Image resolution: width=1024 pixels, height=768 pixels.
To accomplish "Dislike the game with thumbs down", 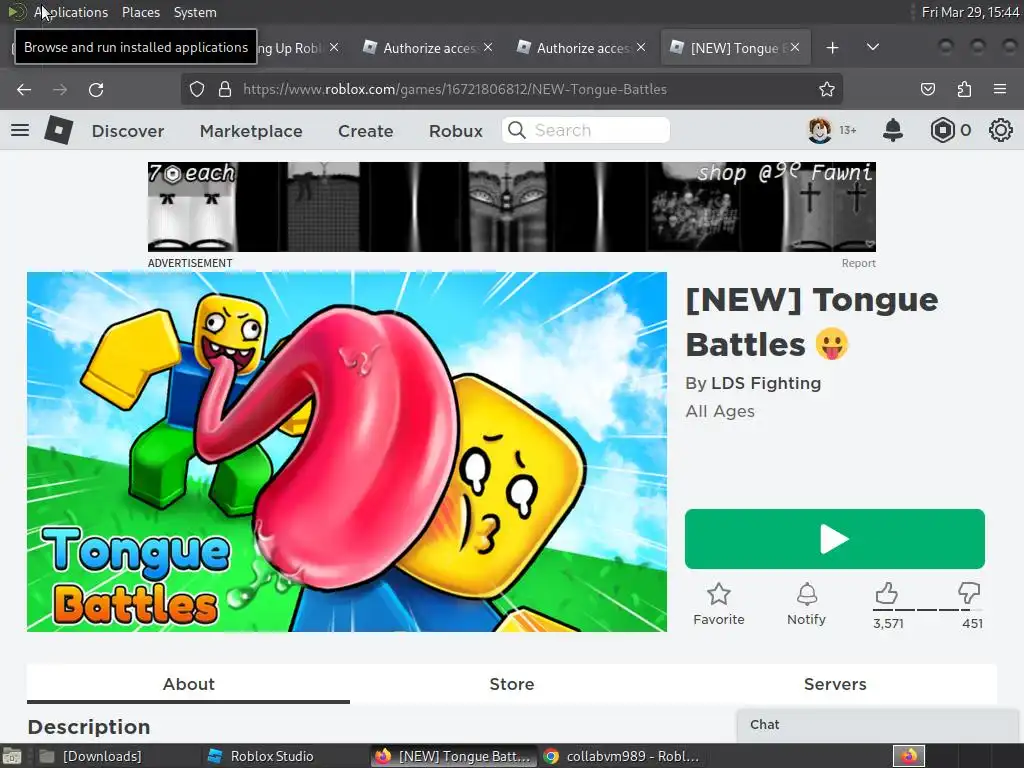I will (x=969, y=594).
